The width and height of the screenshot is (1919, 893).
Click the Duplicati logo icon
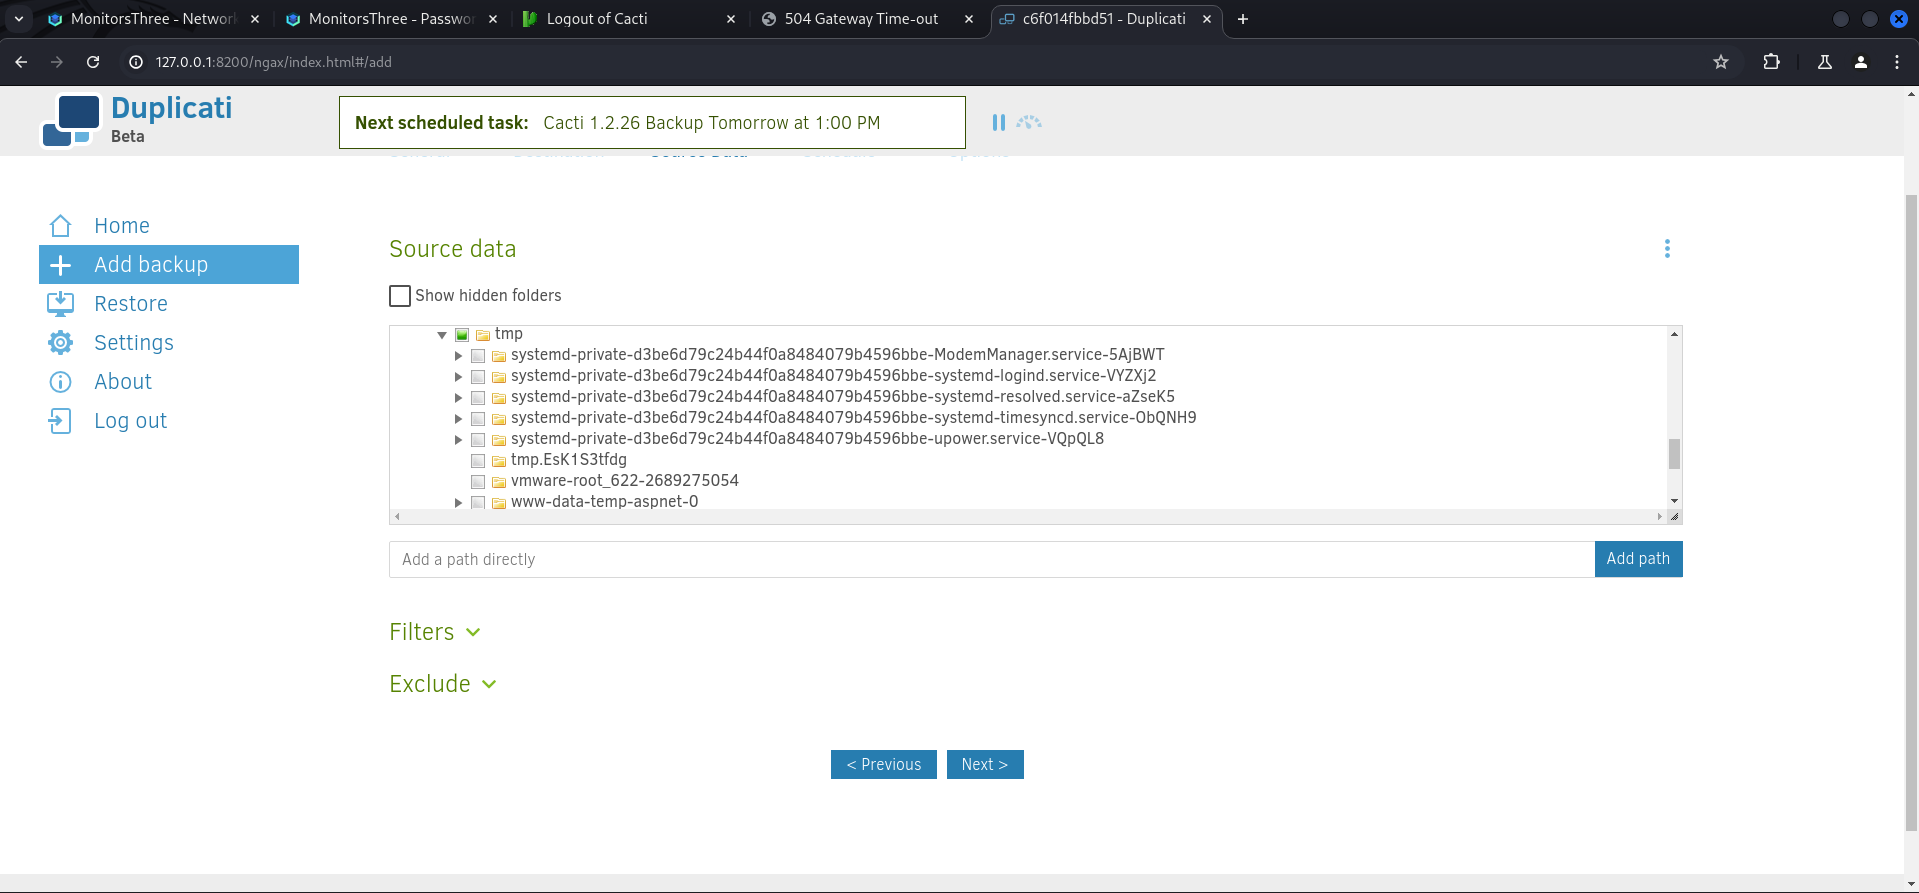click(71, 121)
